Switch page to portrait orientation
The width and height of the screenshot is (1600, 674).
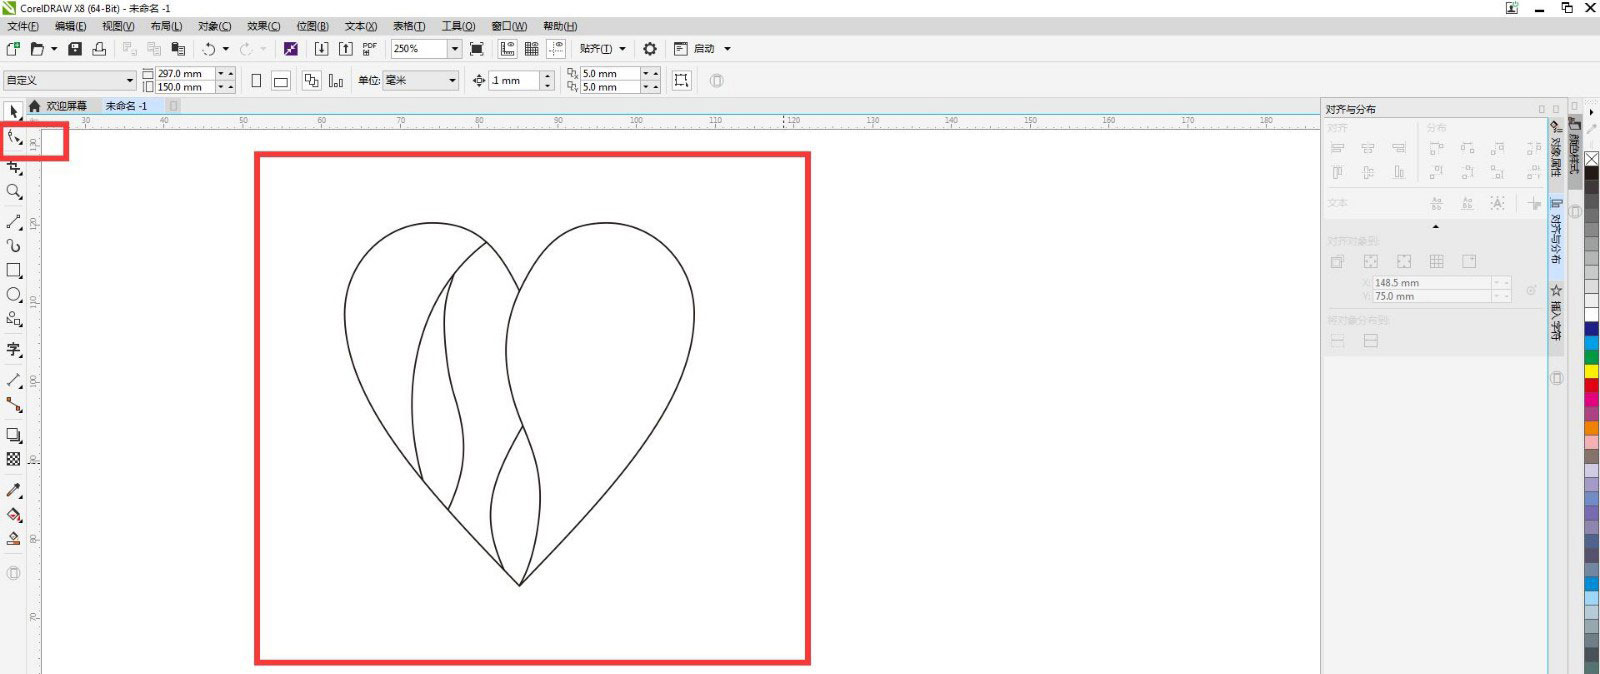(x=256, y=80)
